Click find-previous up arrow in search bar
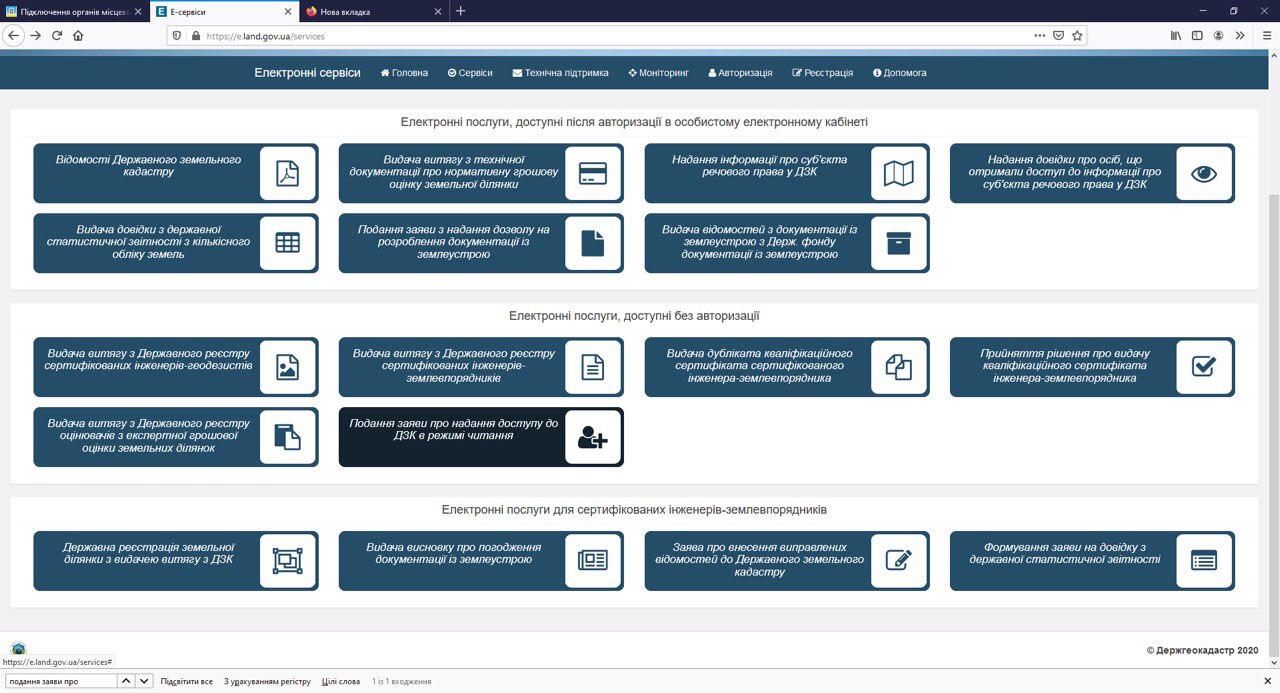The width and height of the screenshot is (1280, 693). click(127, 681)
